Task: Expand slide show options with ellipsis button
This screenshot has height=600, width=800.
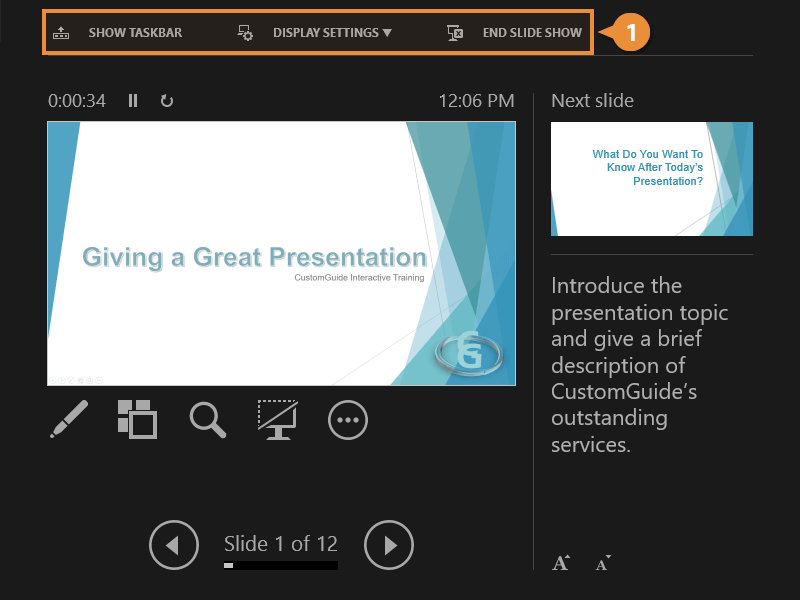Action: point(347,420)
